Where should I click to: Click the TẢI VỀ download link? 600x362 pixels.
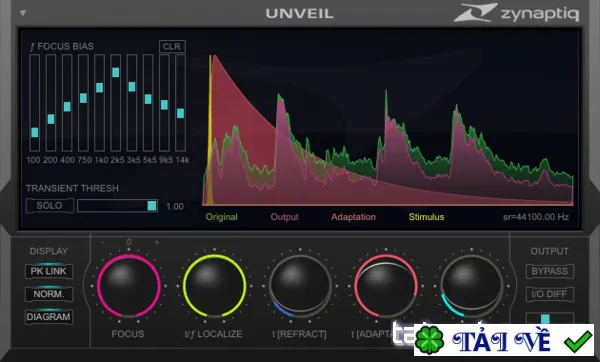501,340
